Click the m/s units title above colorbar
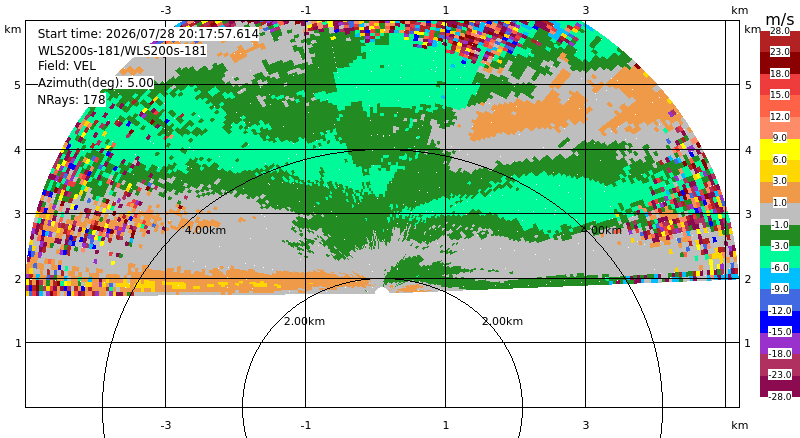Image resolution: width=800 pixels, height=438 pixels. 780,19
